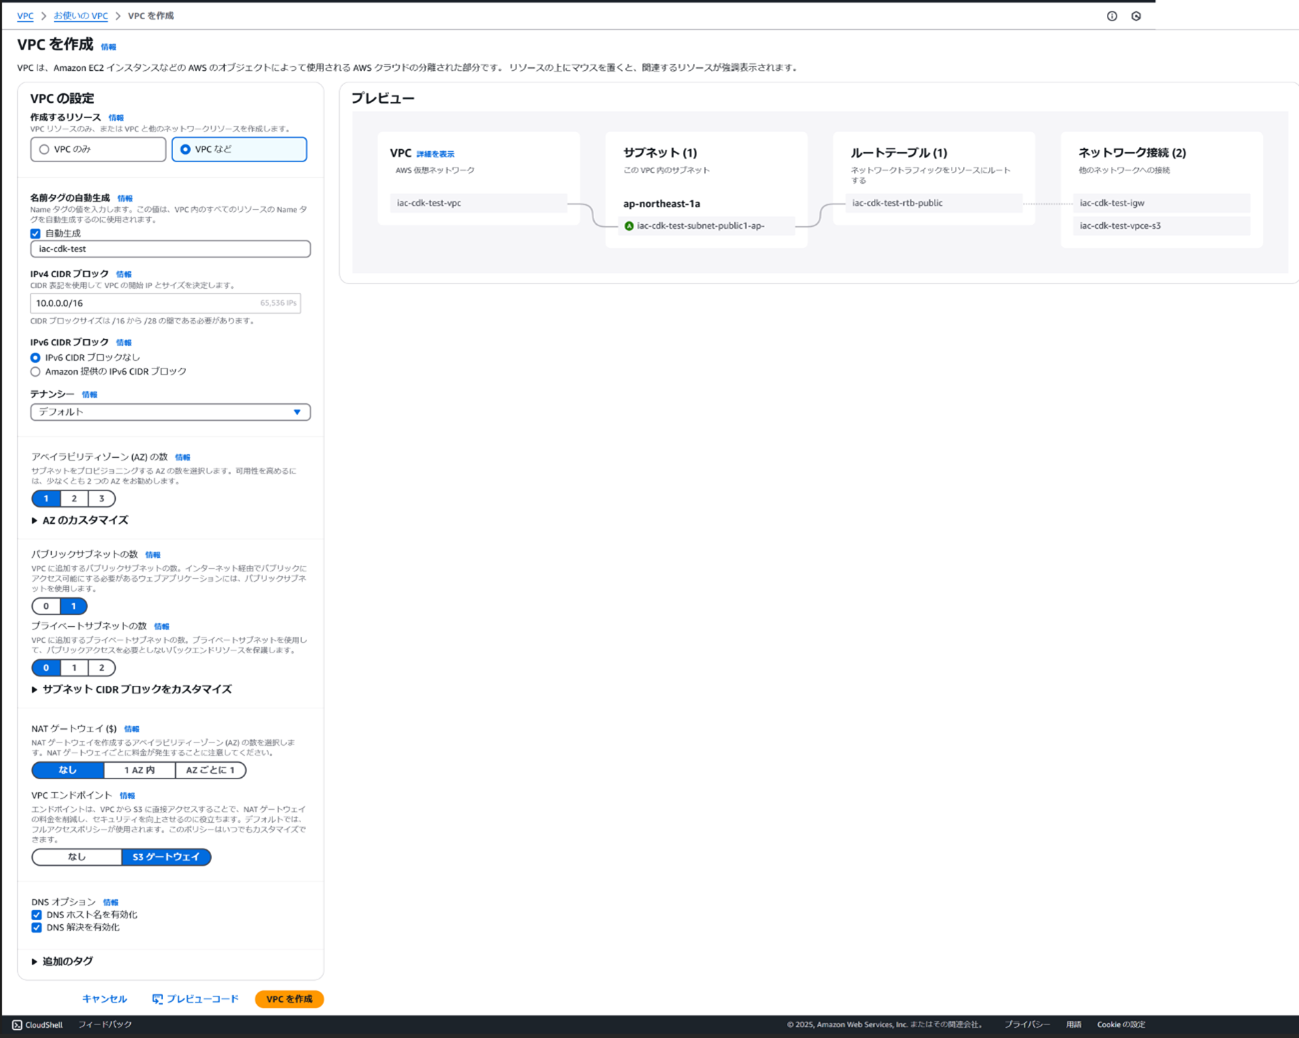Open the テナンシー dropdown
The image size is (1299, 1038).
(170, 412)
